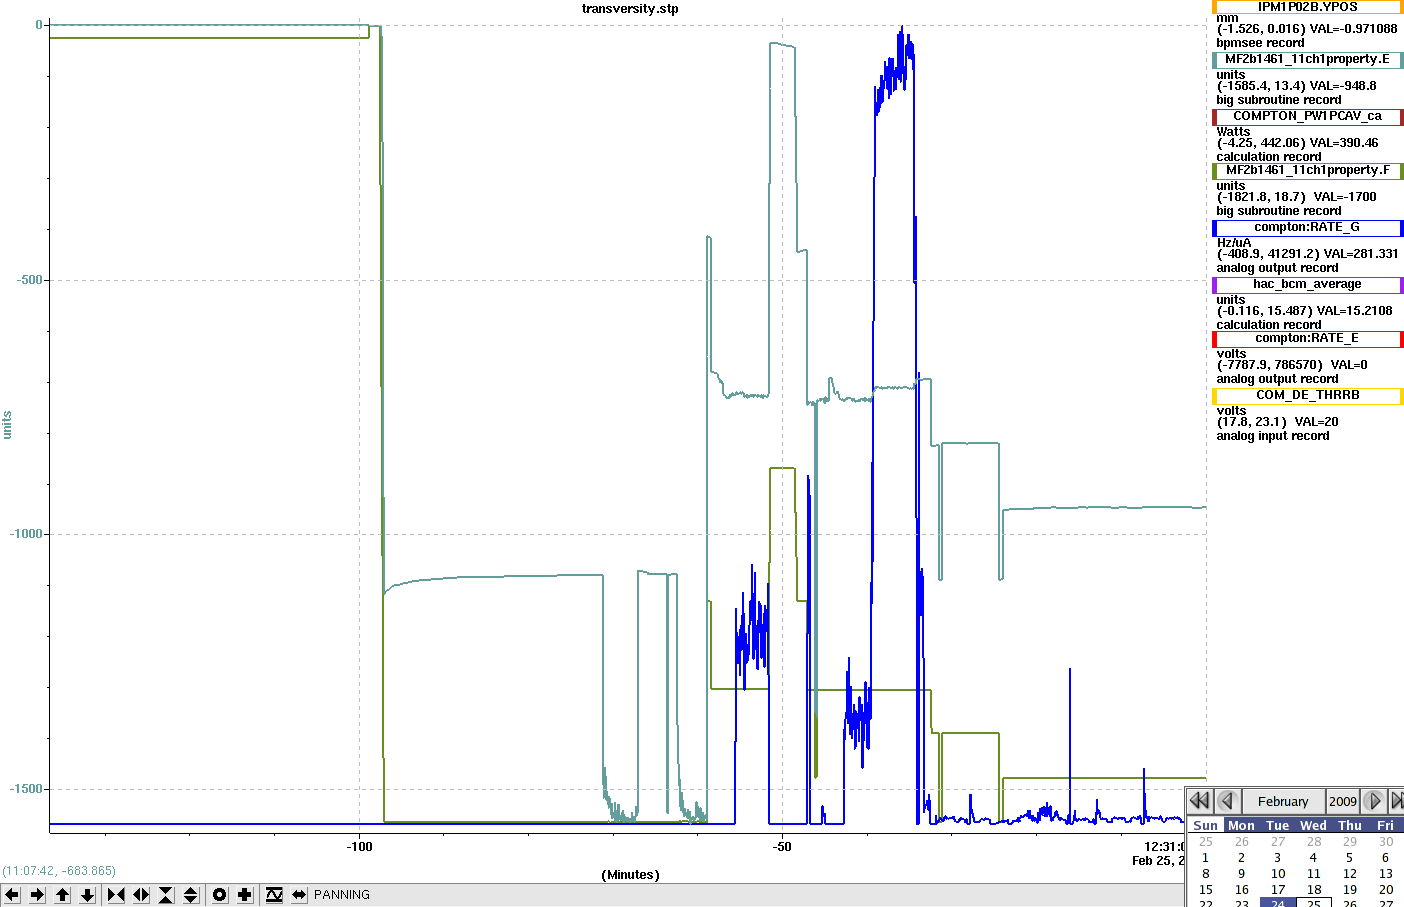Pick February 6 in the calendar
Screen dimensions: 1404x907
point(1386,858)
